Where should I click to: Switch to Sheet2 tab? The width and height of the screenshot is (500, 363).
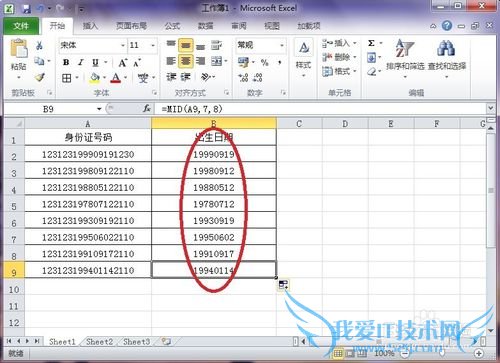pos(100,342)
